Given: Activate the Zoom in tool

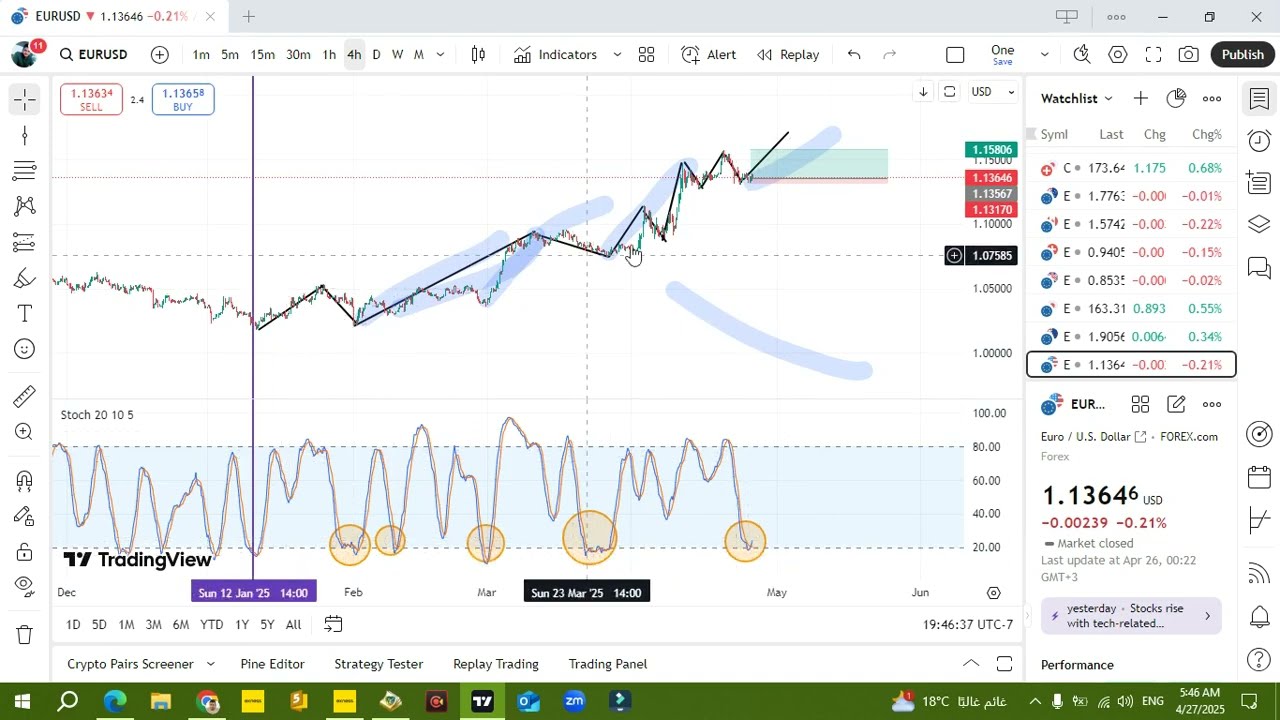Looking at the screenshot, I should click(25, 432).
